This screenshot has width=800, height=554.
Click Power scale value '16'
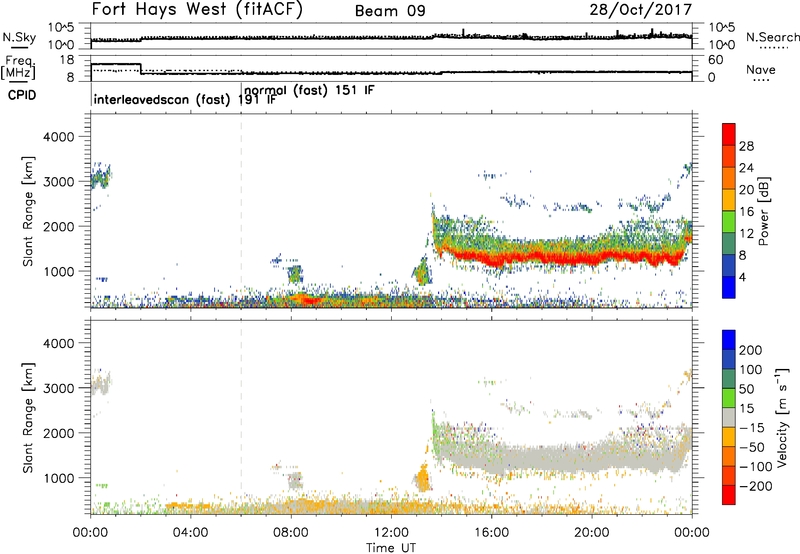(x=746, y=212)
